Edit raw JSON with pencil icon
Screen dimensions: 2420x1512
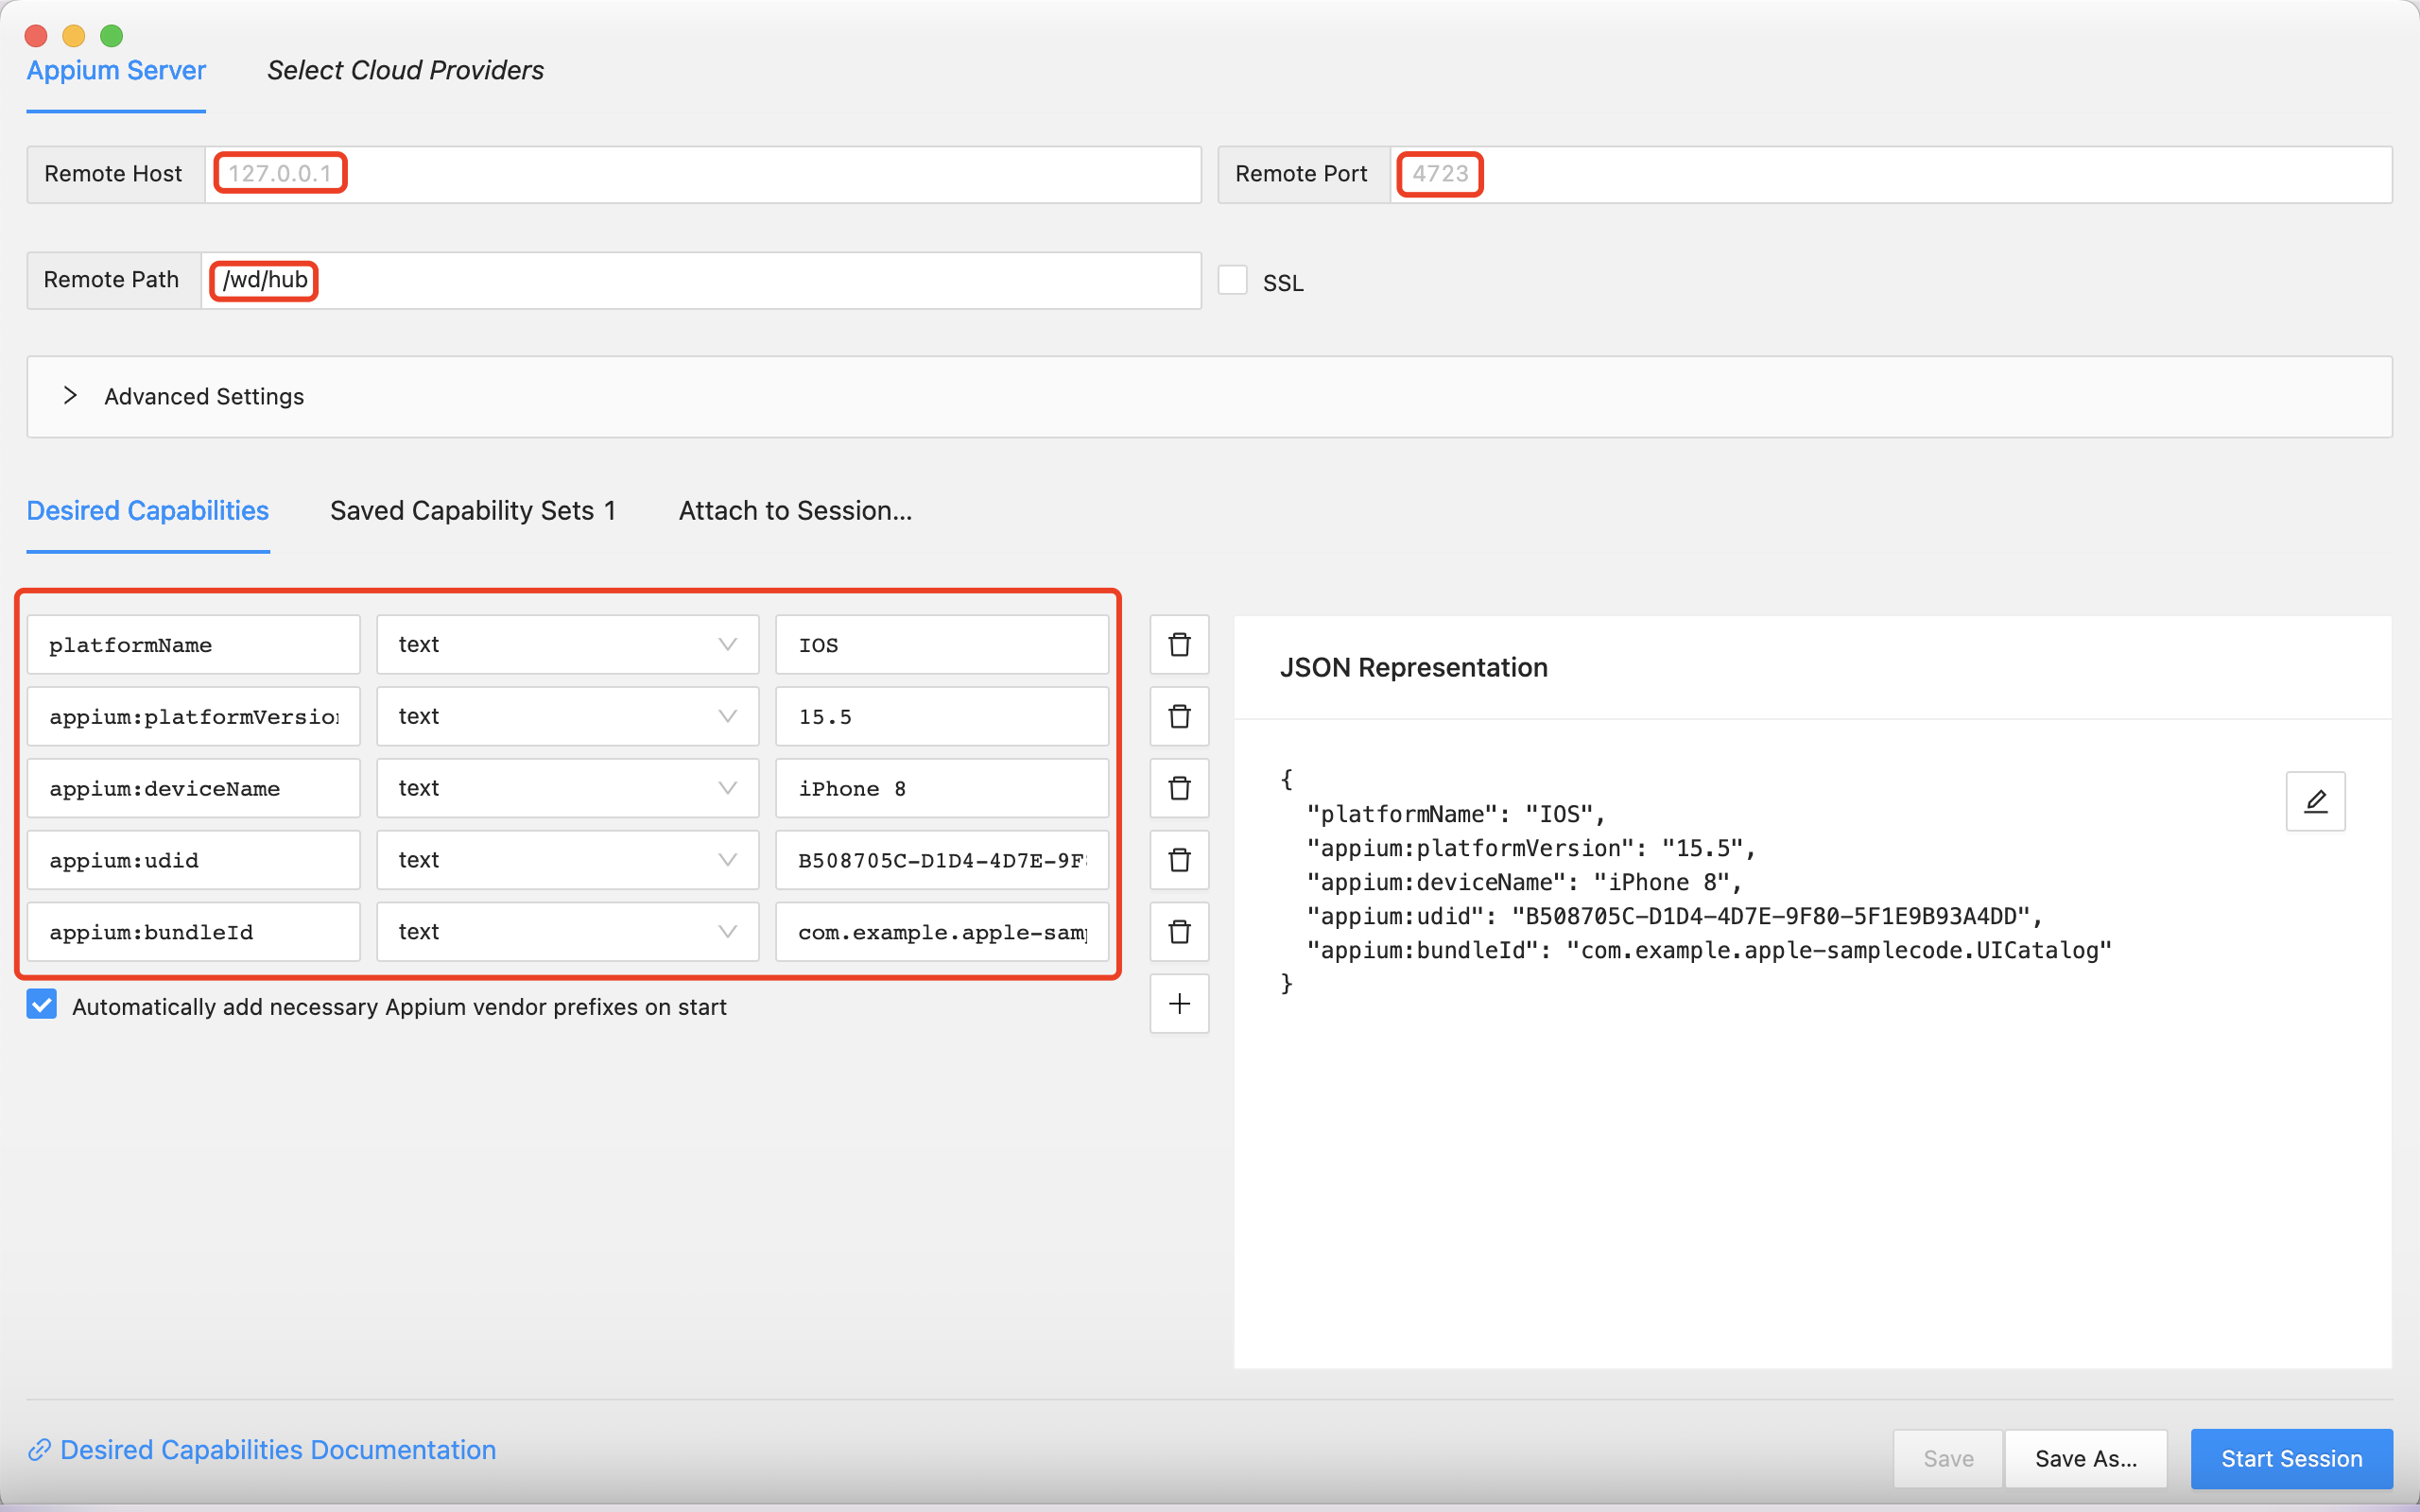pyautogui.click(x=2315, y=801)
